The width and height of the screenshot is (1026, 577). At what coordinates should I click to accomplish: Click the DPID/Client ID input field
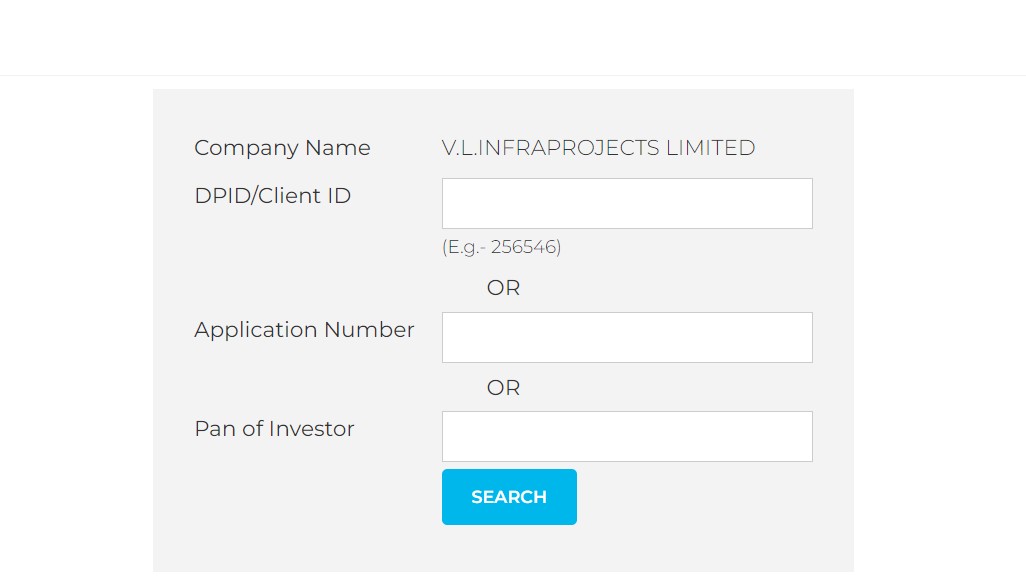(627, 203)
